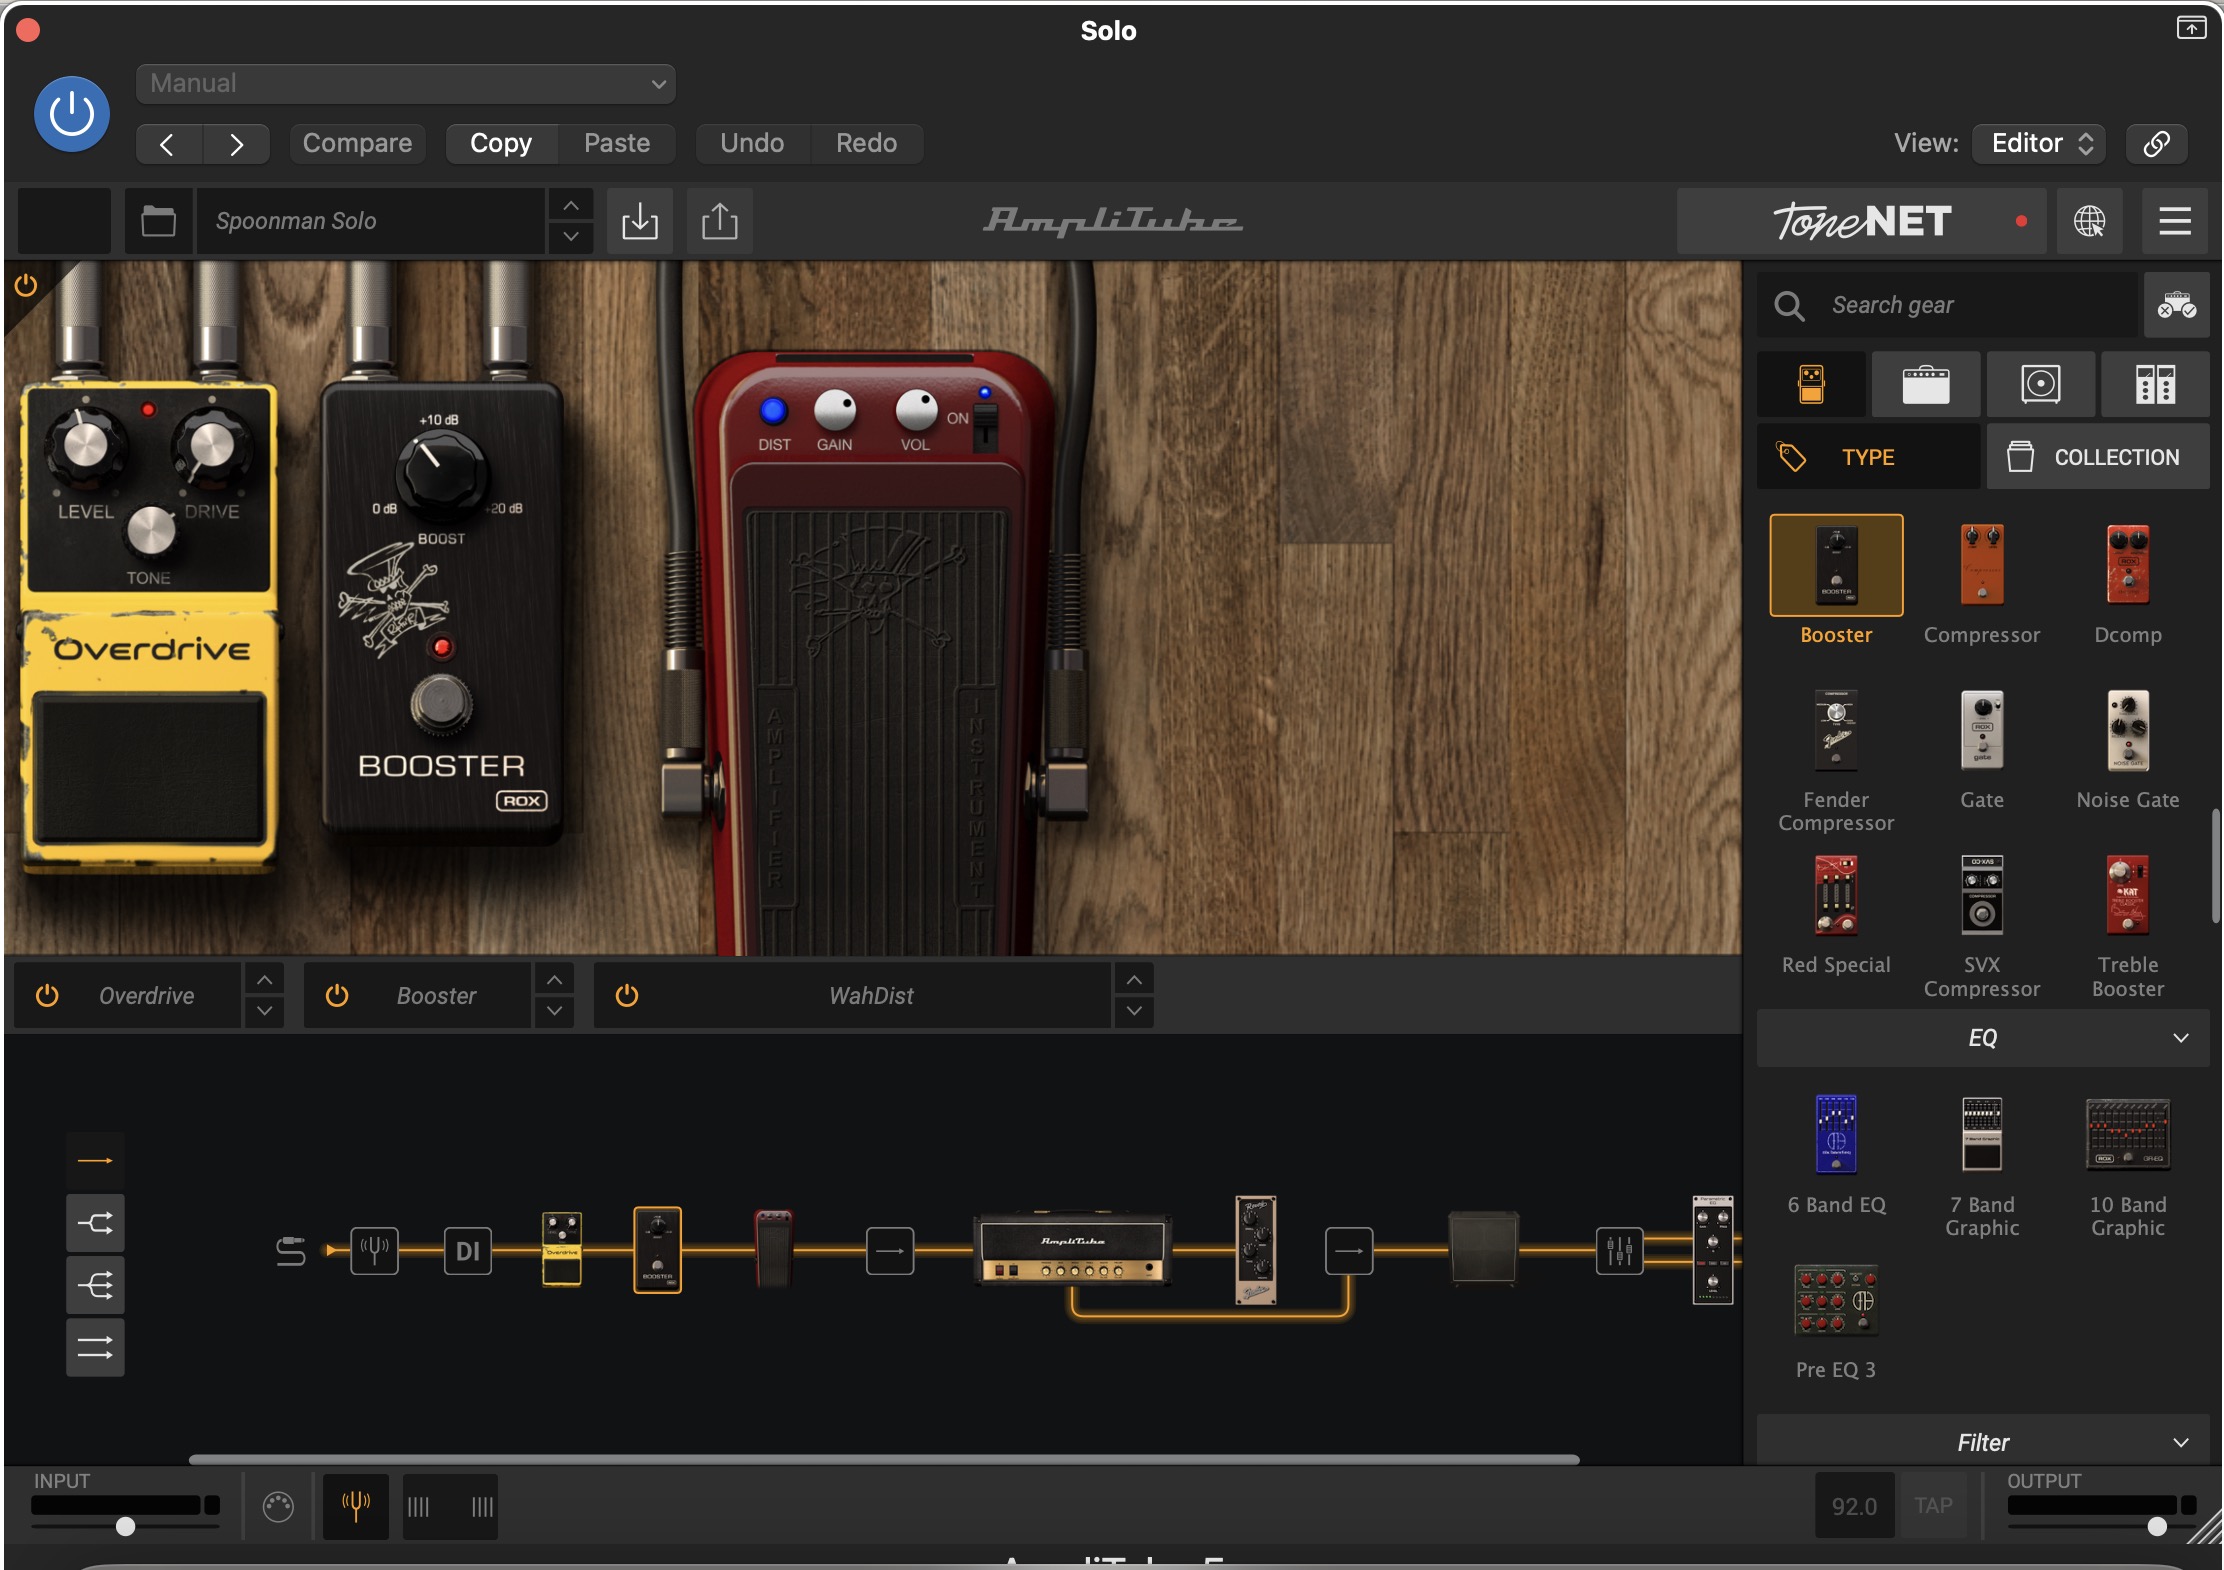Viewport: 2224px width, 1570px height.
Task: Click the INPUT level slider handle
Action: point(125,1526)
